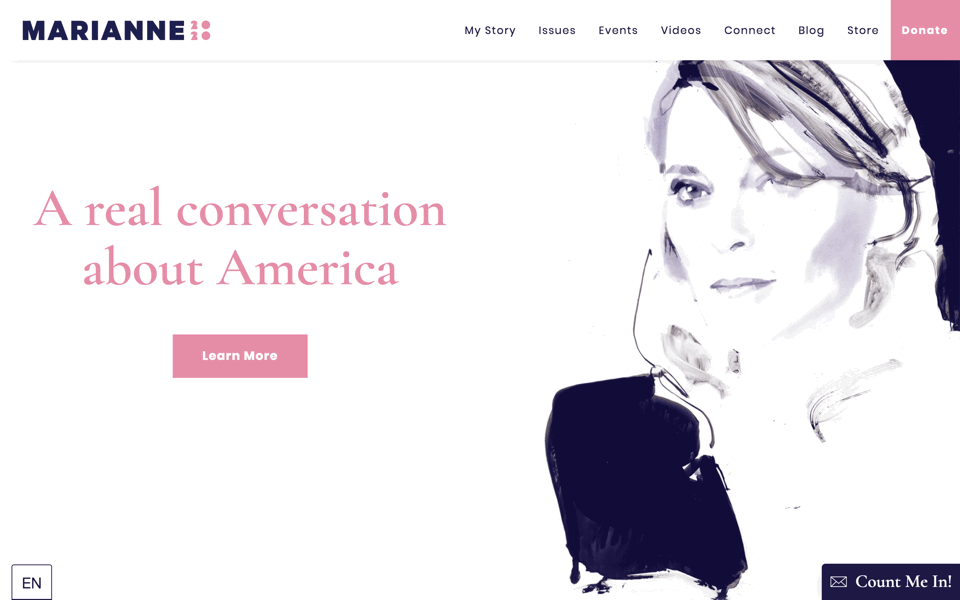Open the Count Me In signup tab
This screenshot has width=960, height=600.
pyautogui.click(x=891, y=582)
